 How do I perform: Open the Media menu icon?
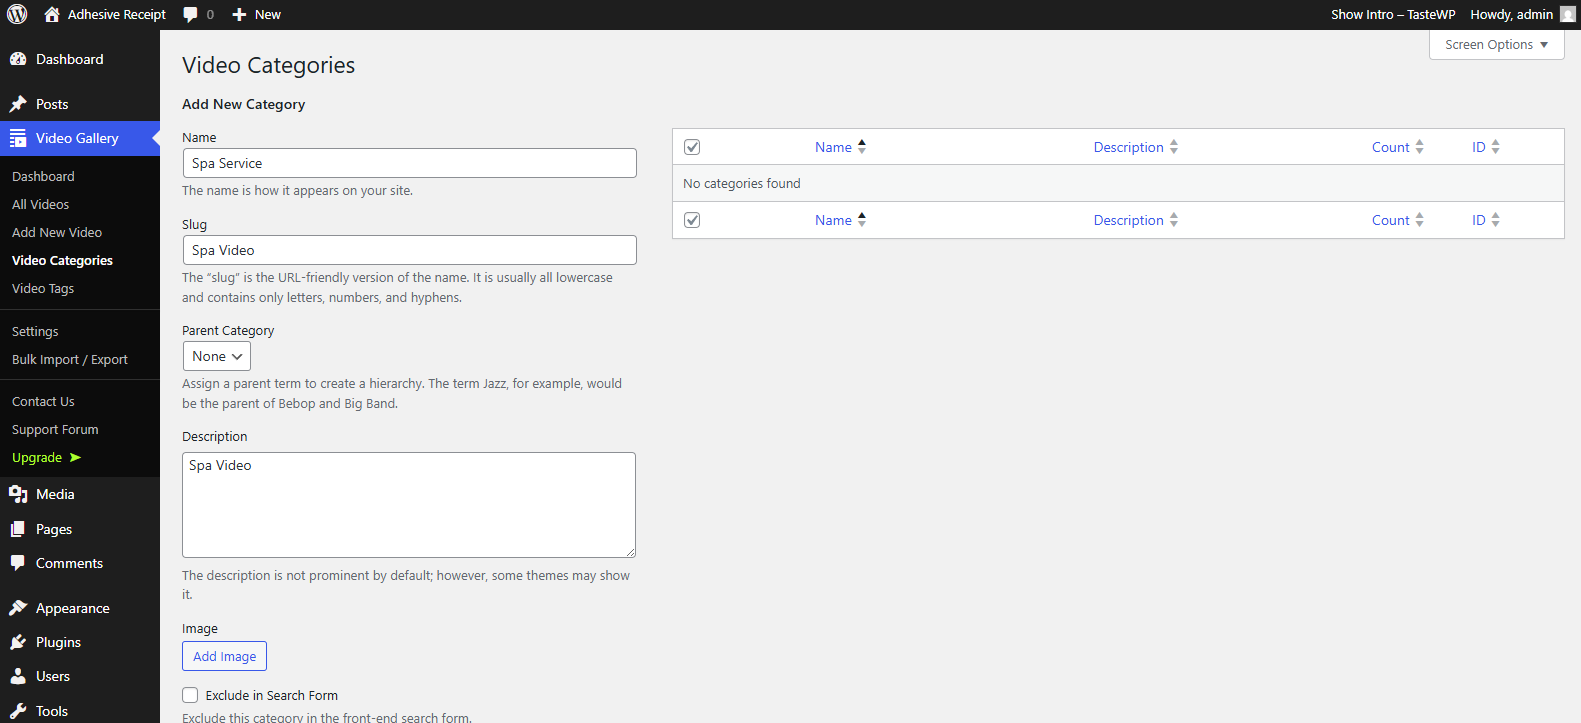tap(18, 494)
